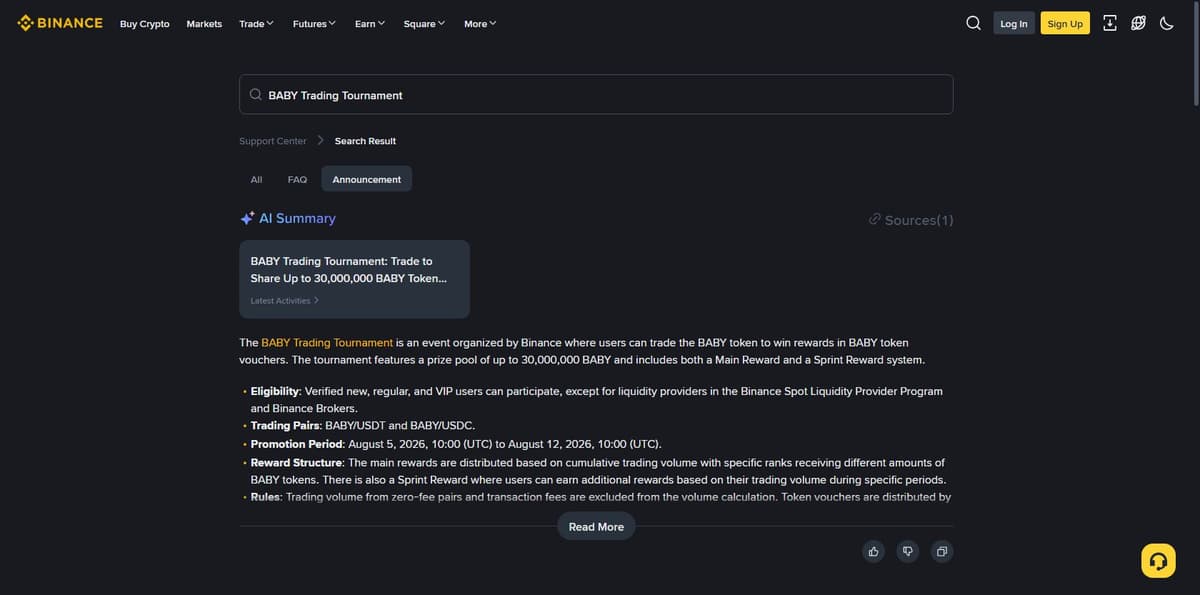
Task: Click the Sources link chain icon
Action: click(875, 219)
